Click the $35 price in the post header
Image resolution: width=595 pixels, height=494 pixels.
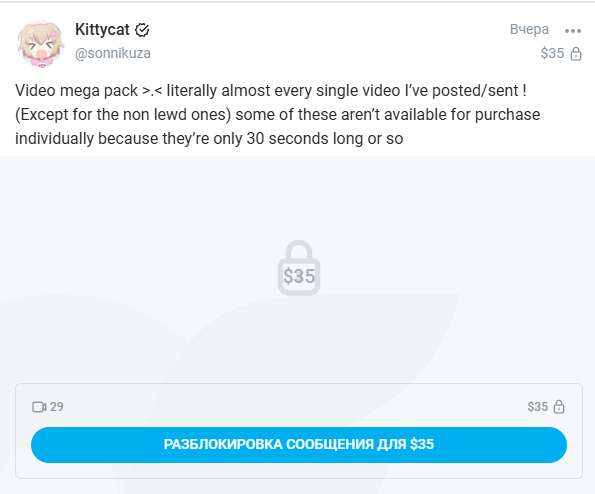pyautogui.click(x=552, y=53)
